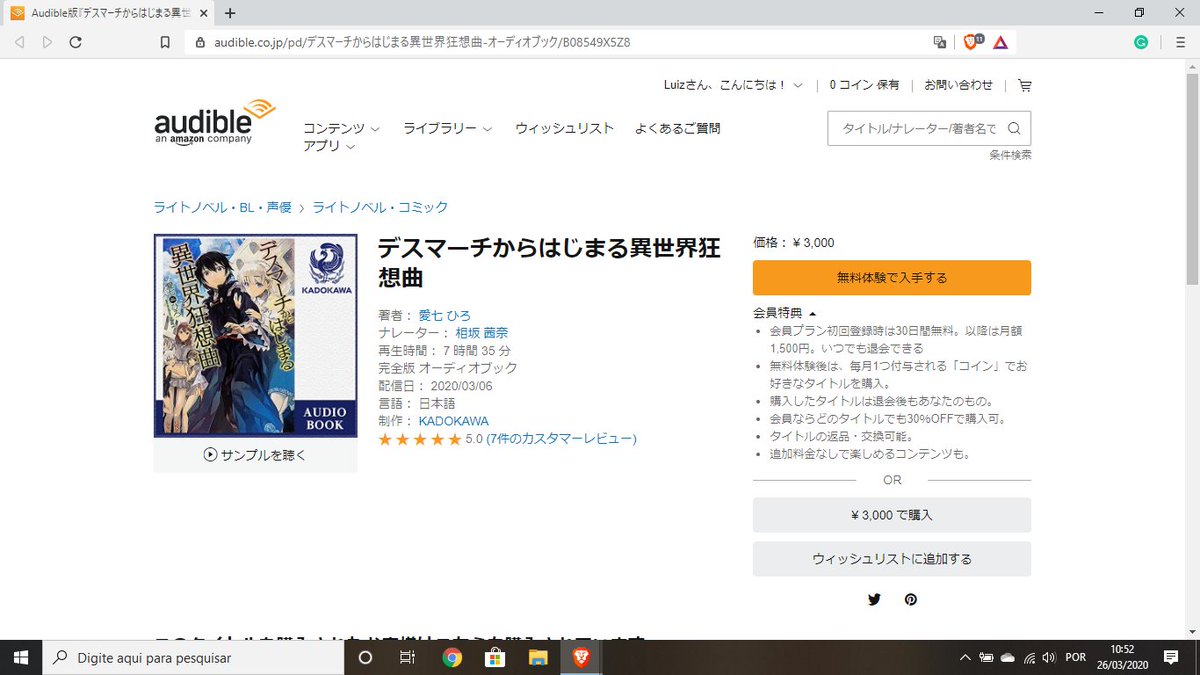
Task: Bookmark this page icon
Action: [x=165, y=42]
